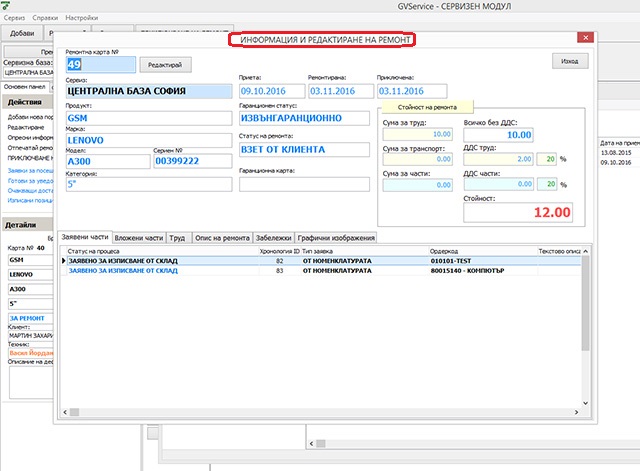Close the repair information dialog
Screen dimensions: 640x471
585,38
